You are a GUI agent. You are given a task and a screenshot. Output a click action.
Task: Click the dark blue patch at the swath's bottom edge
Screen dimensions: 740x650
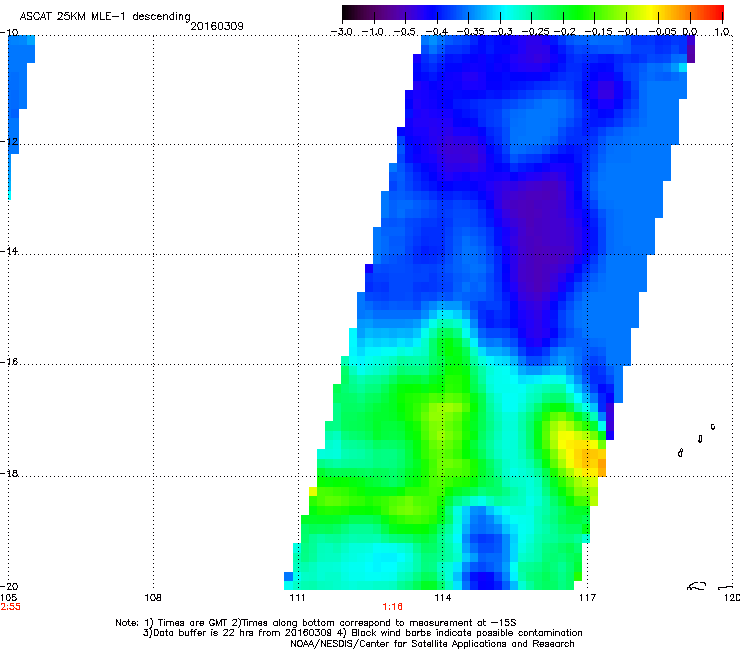(482, 581)
